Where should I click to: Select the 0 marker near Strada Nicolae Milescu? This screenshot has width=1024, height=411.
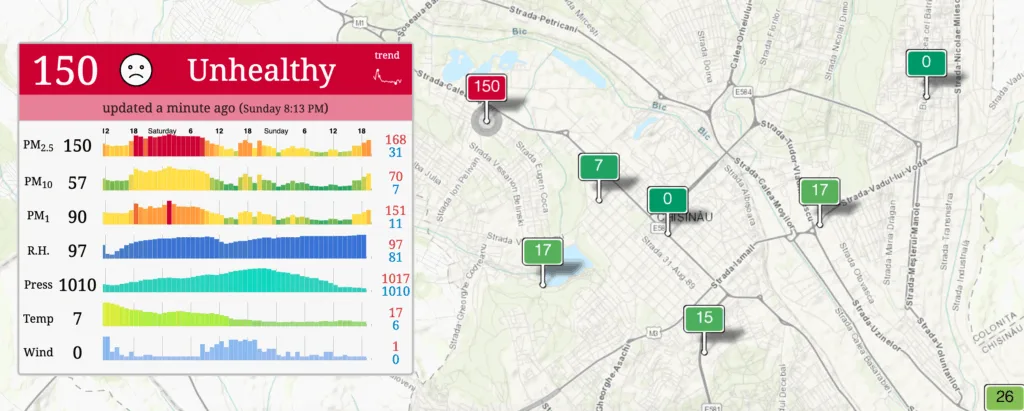point(926,63)
